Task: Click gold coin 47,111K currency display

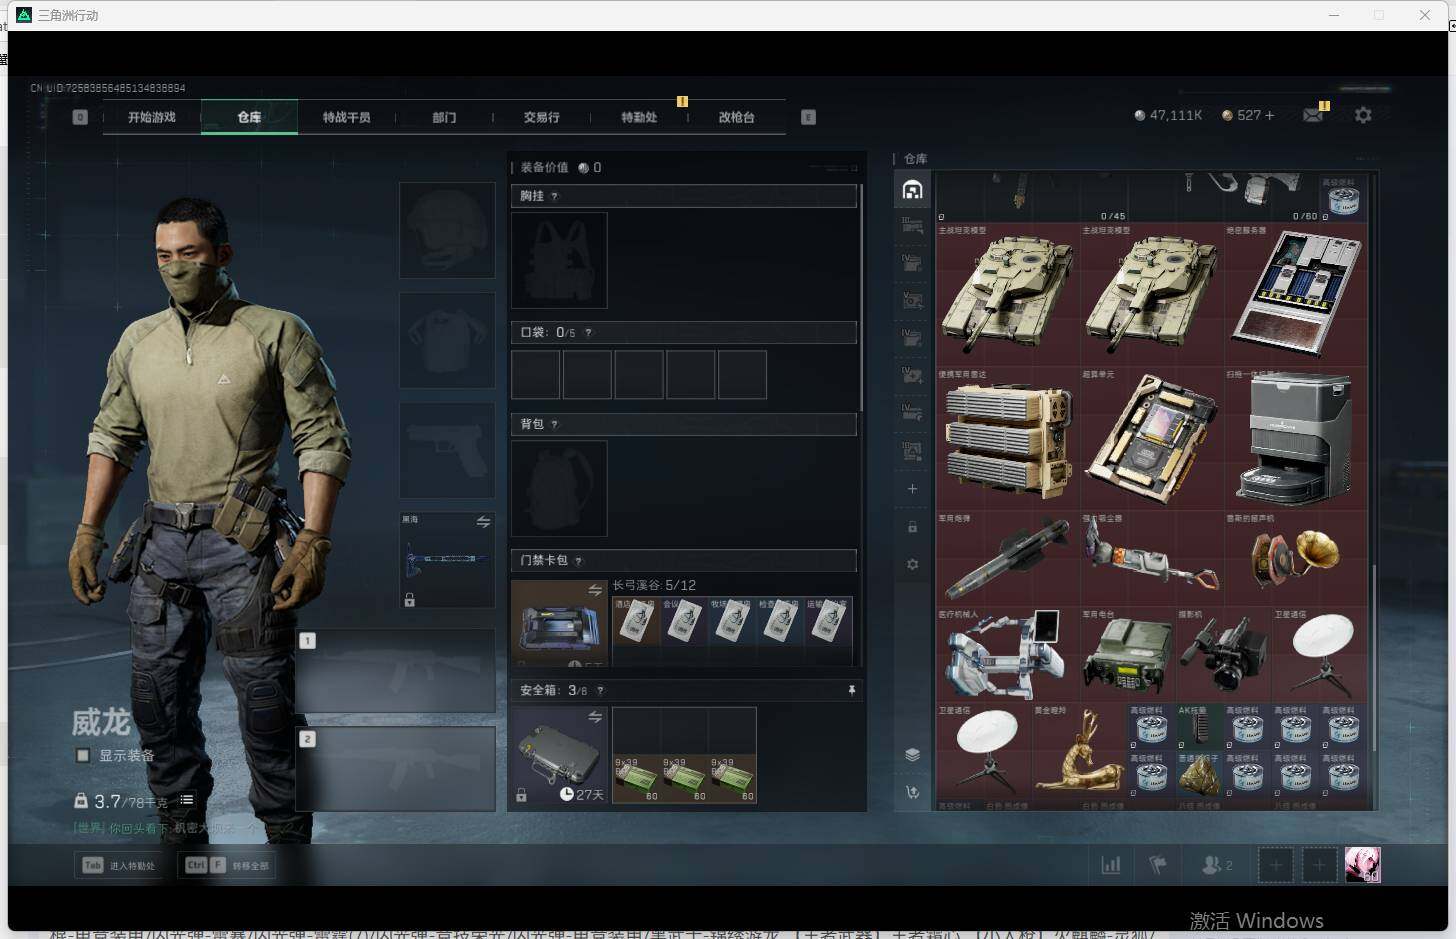Action: [x=1168, y=115]
